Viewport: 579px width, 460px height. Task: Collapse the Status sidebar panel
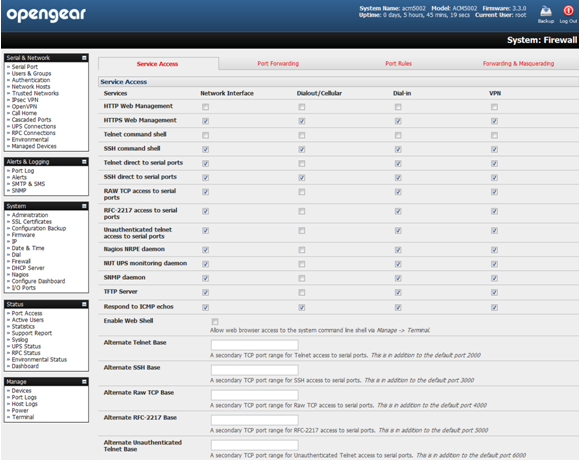[x=84, y=304]
